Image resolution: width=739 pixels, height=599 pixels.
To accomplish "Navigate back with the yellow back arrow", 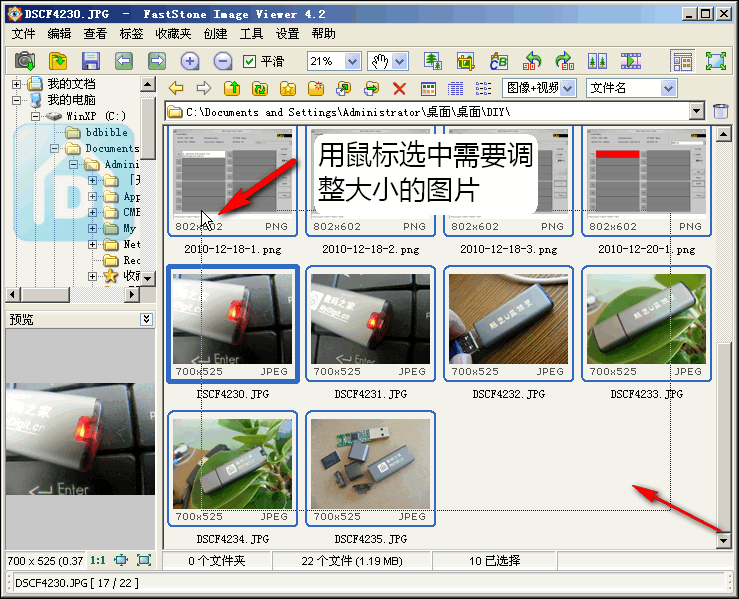I will pos(176,88).
